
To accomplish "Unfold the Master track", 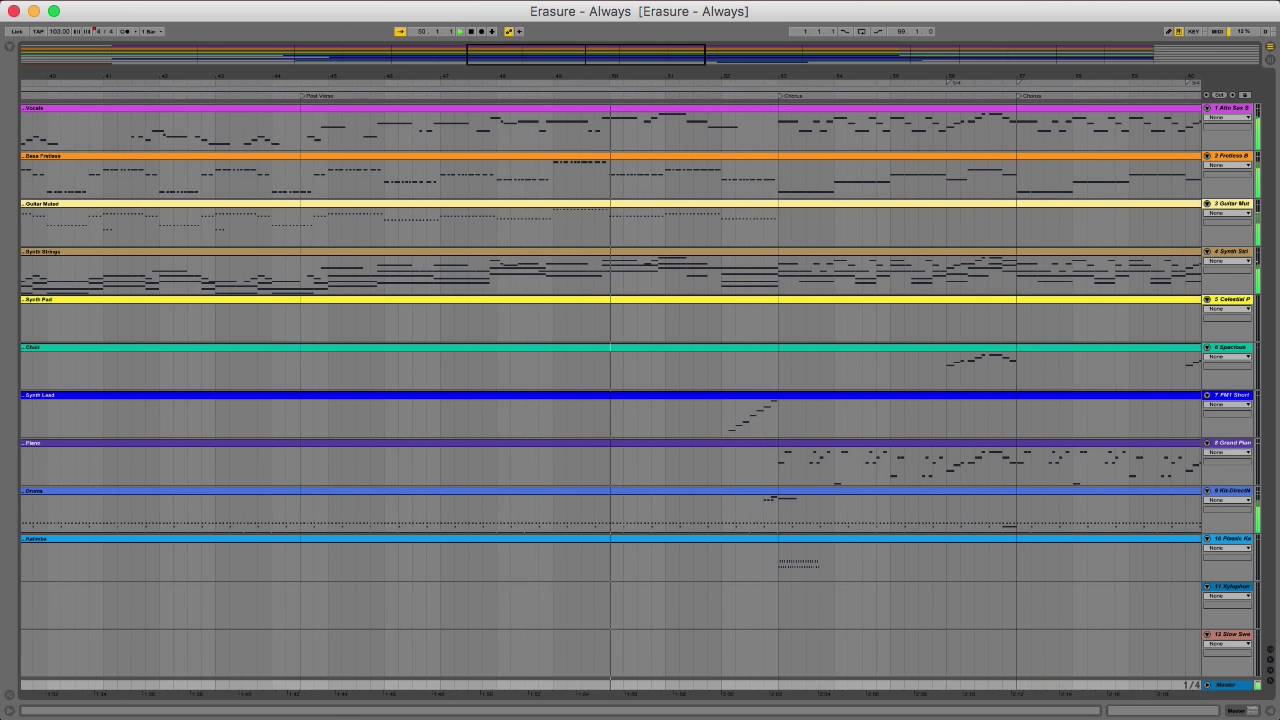I will click(x=1207, y=685).
